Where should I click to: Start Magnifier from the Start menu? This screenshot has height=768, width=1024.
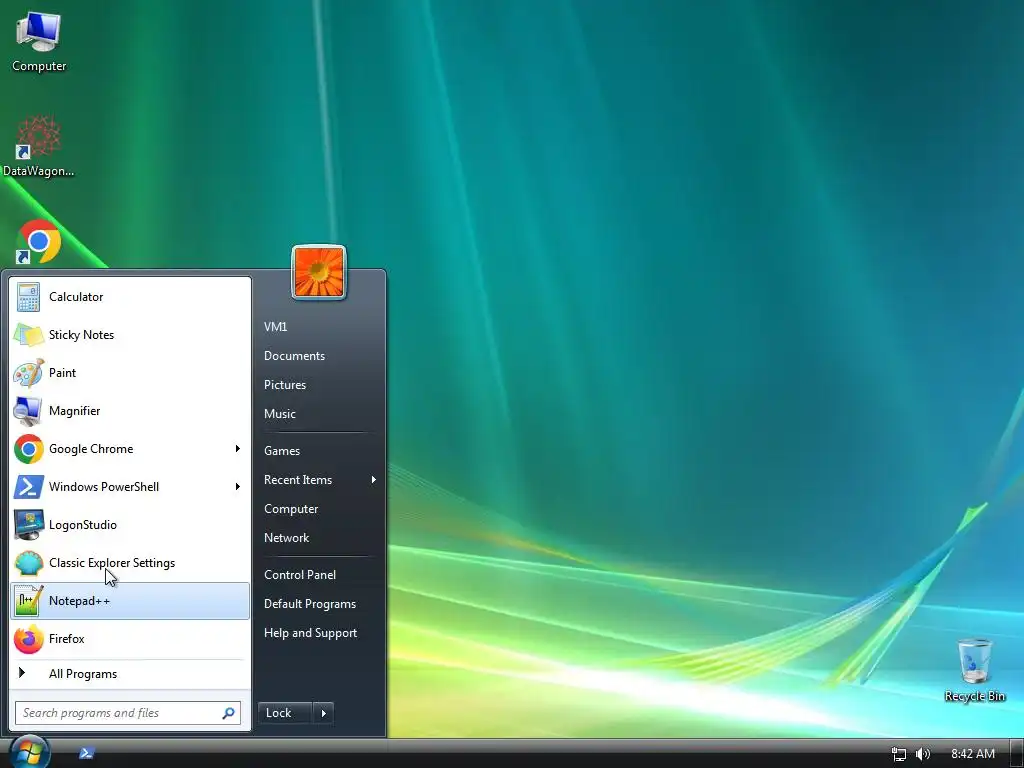(130, 411)
